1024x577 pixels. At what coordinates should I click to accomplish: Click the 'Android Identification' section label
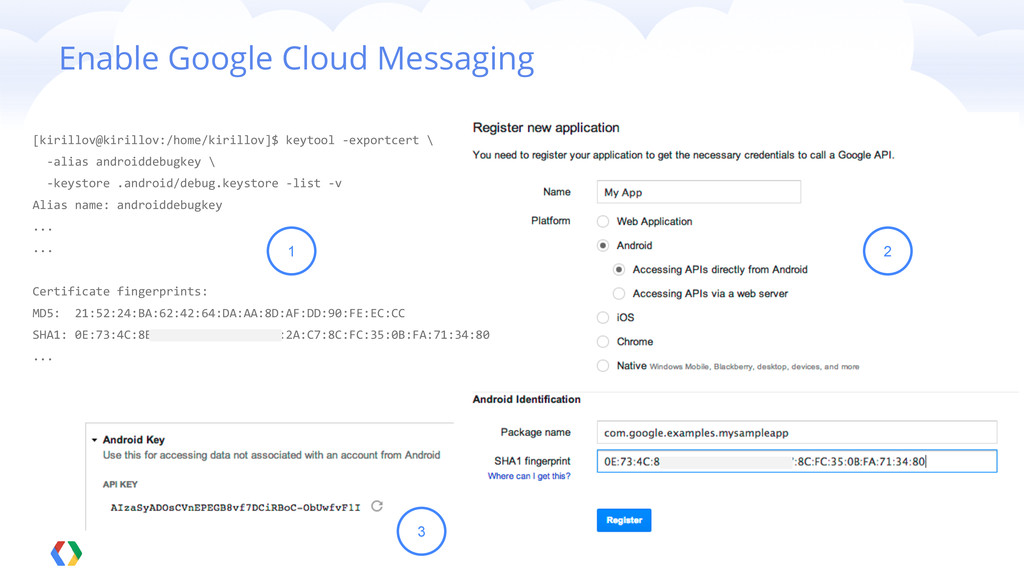pos(526,399)
